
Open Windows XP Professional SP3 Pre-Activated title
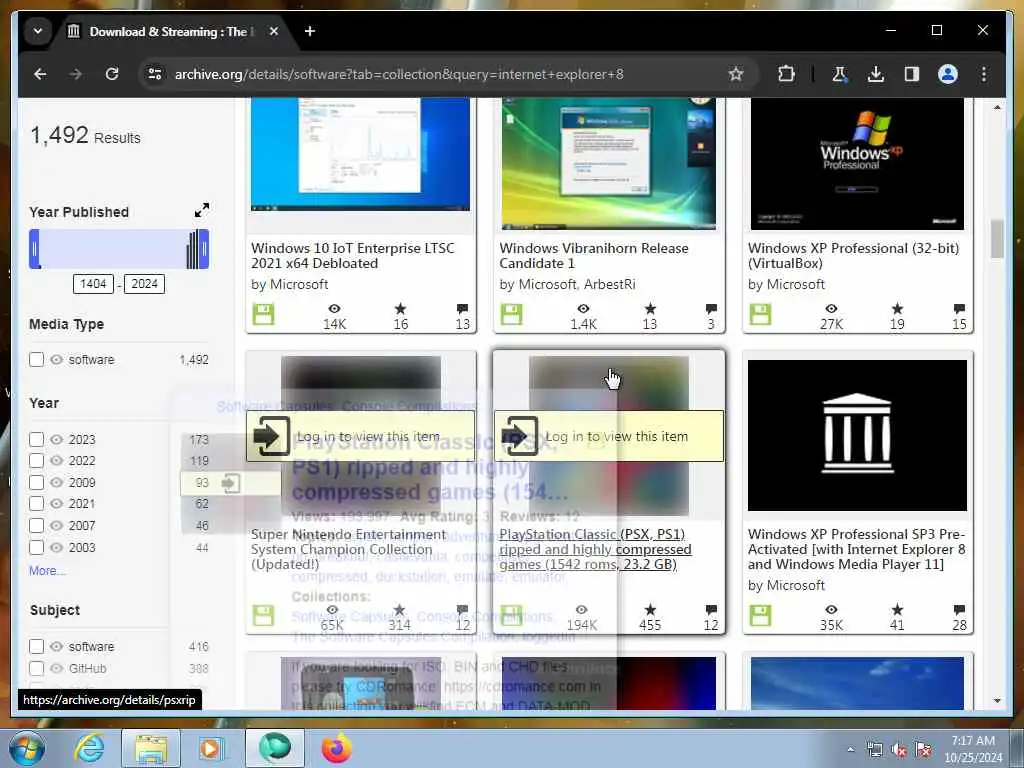(856, 549)
